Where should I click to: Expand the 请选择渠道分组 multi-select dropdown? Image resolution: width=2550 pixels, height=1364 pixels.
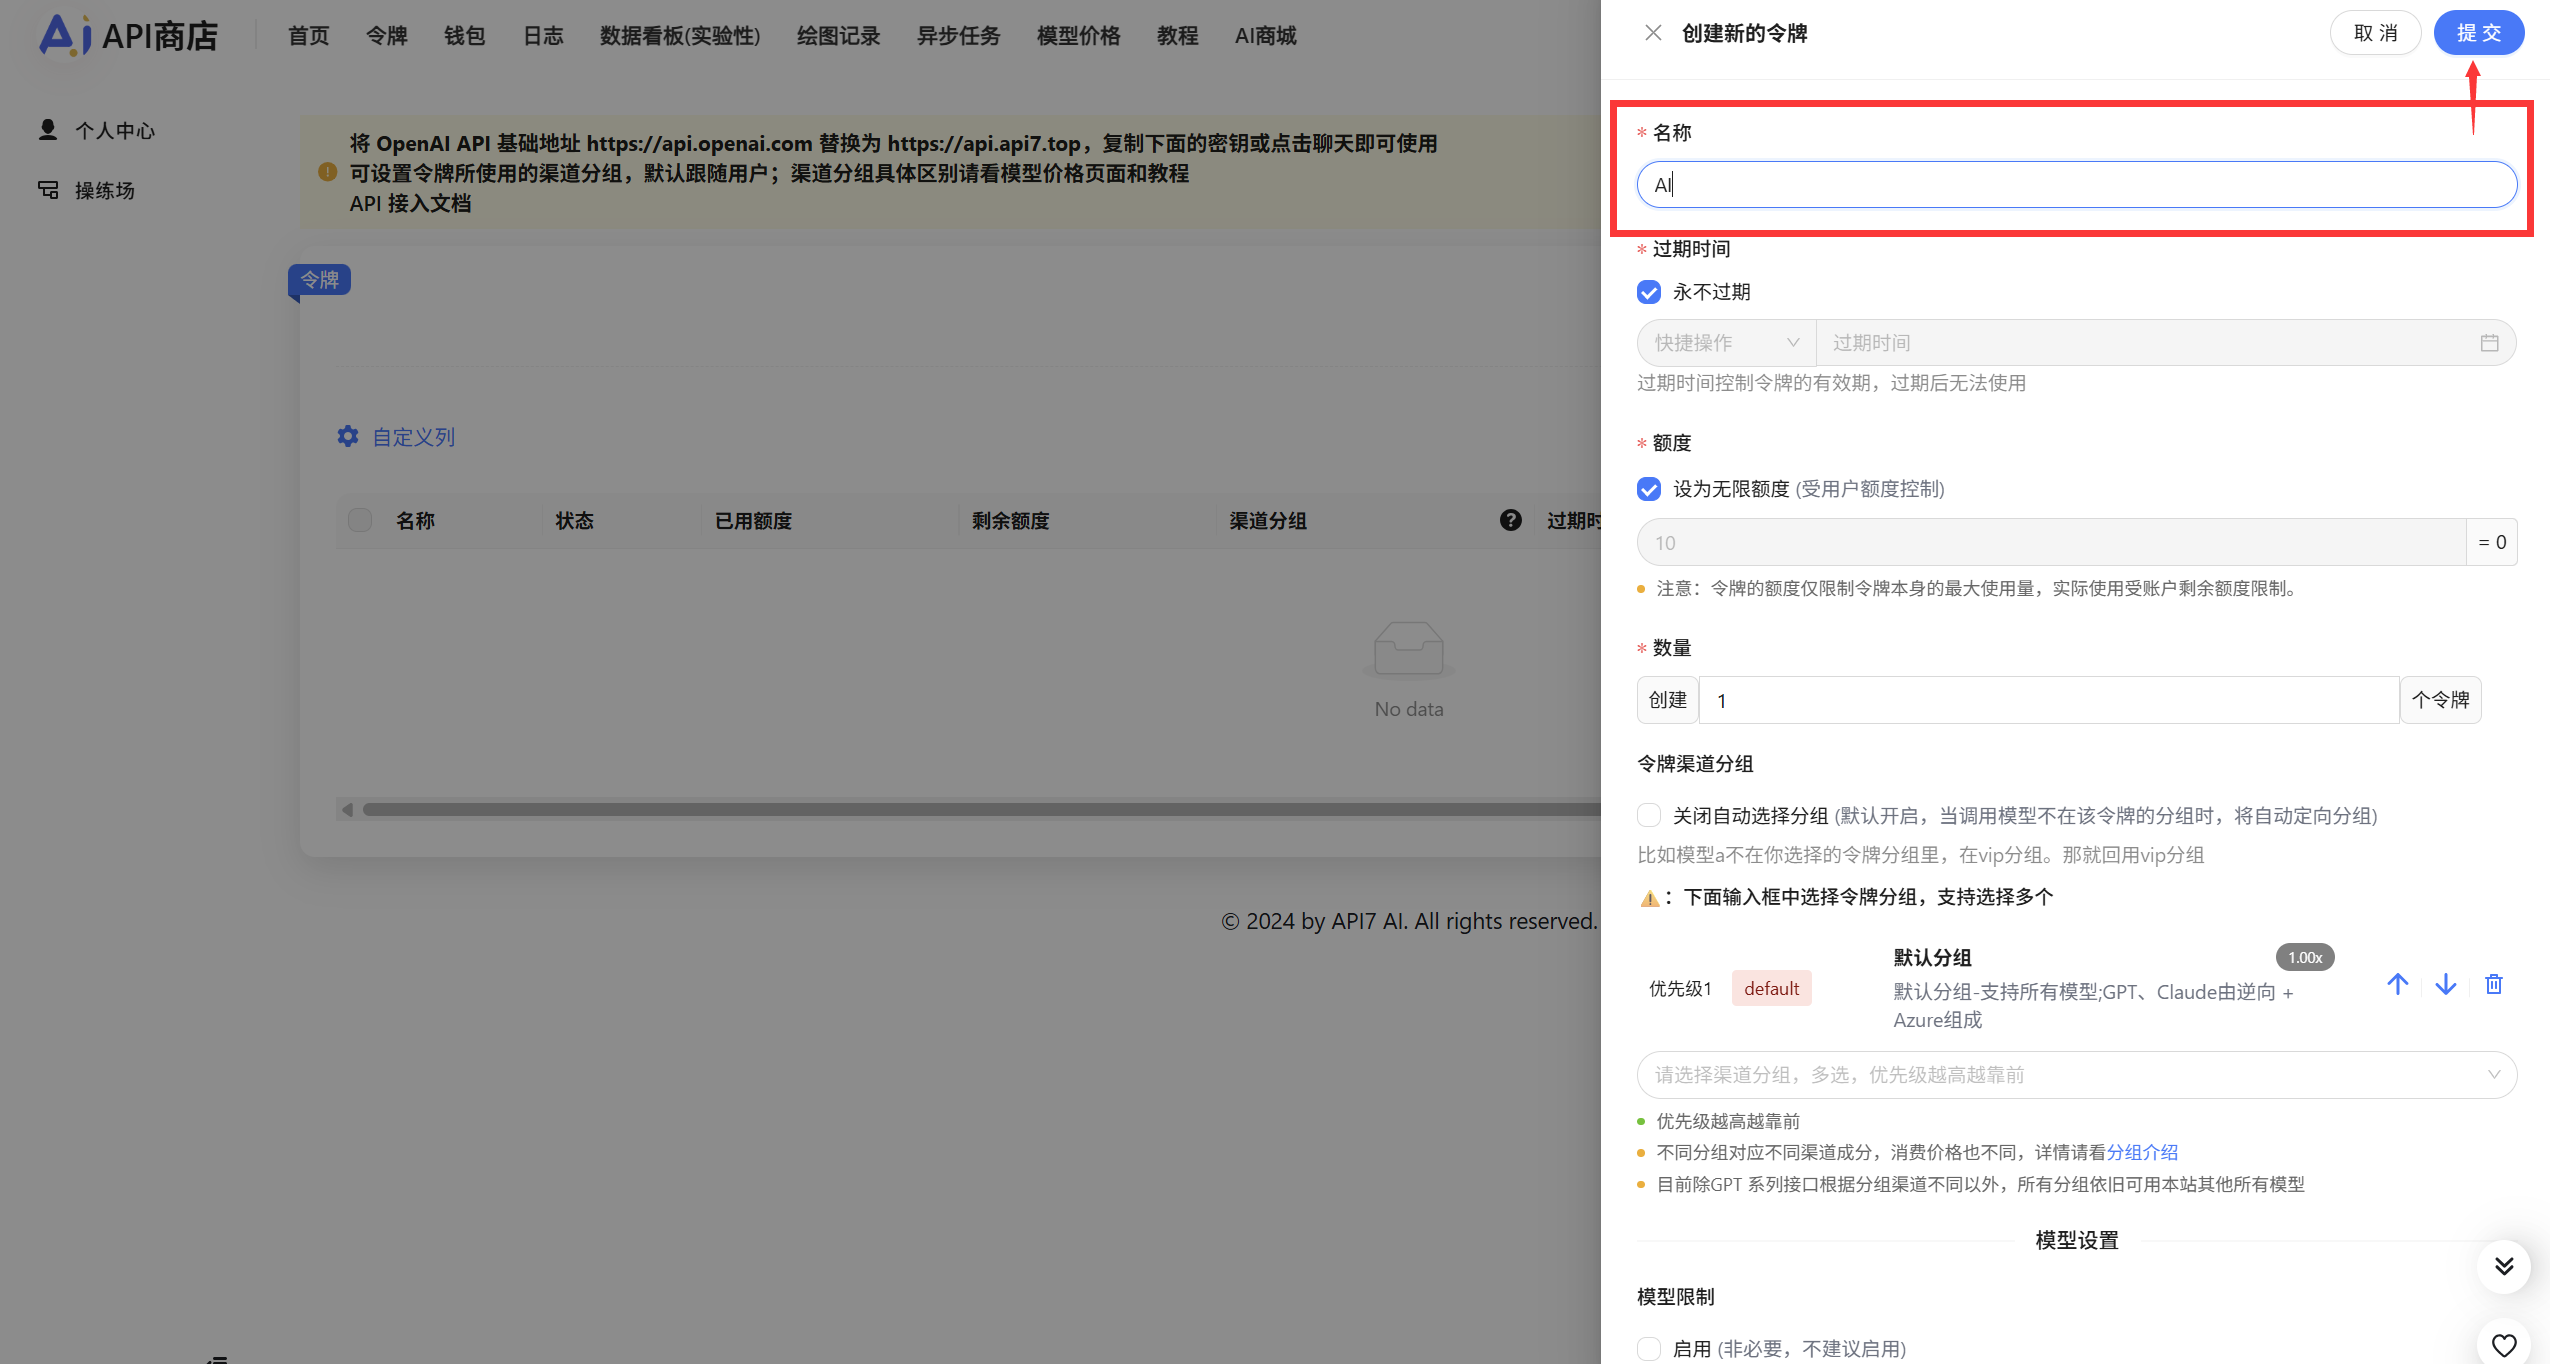tap(2076, 1075)
